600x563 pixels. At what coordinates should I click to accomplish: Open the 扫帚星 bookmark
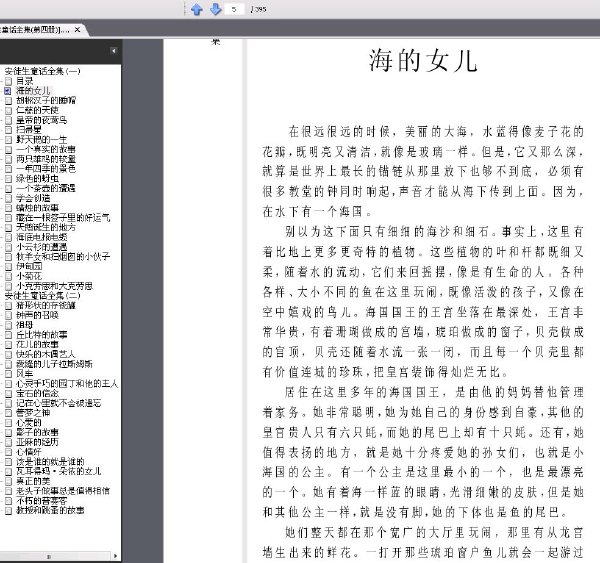point(29,130)
